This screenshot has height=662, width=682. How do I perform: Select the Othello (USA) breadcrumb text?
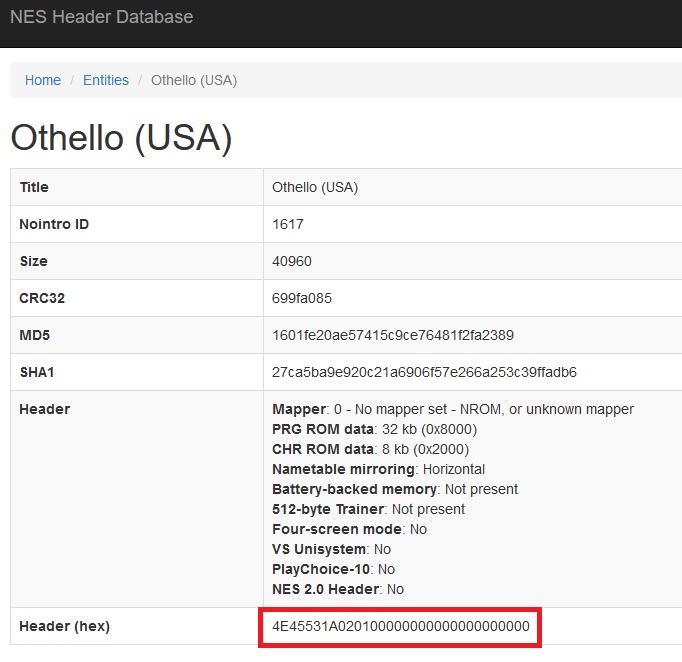pos(194,80)
